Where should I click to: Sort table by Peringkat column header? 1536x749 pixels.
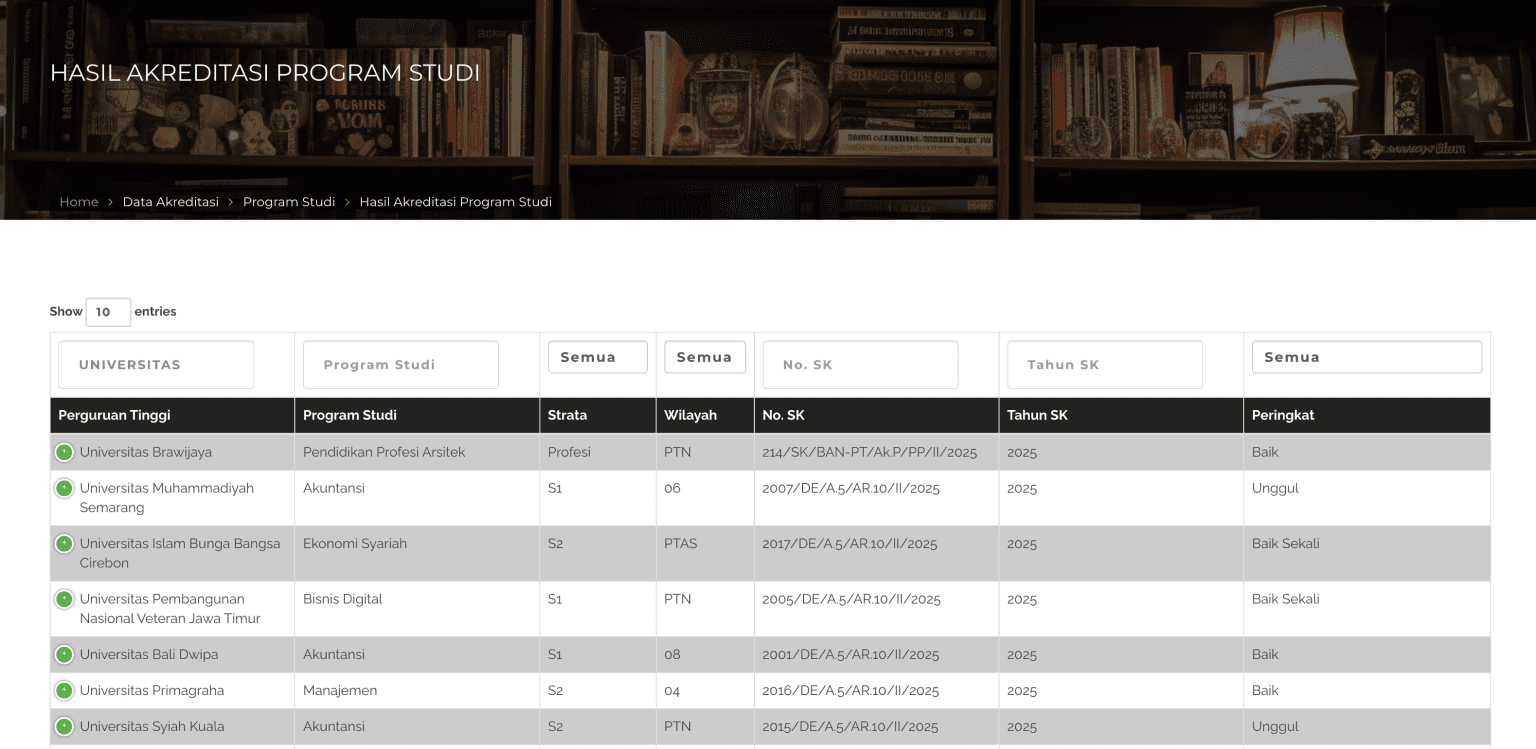pyautogui.click(x=1282, y=415)
